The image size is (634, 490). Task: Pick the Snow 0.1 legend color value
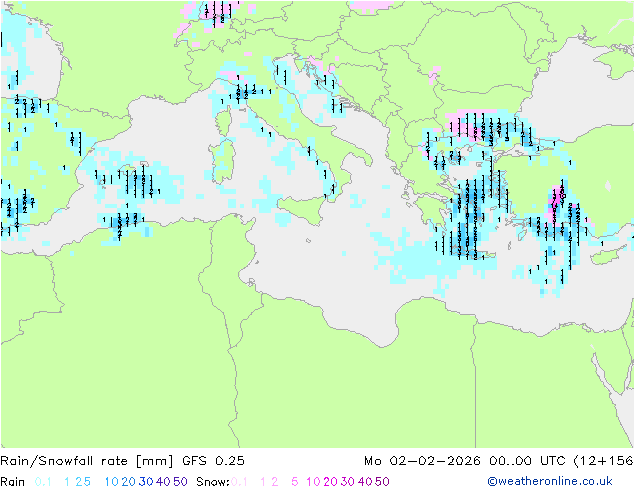[239, 482]
